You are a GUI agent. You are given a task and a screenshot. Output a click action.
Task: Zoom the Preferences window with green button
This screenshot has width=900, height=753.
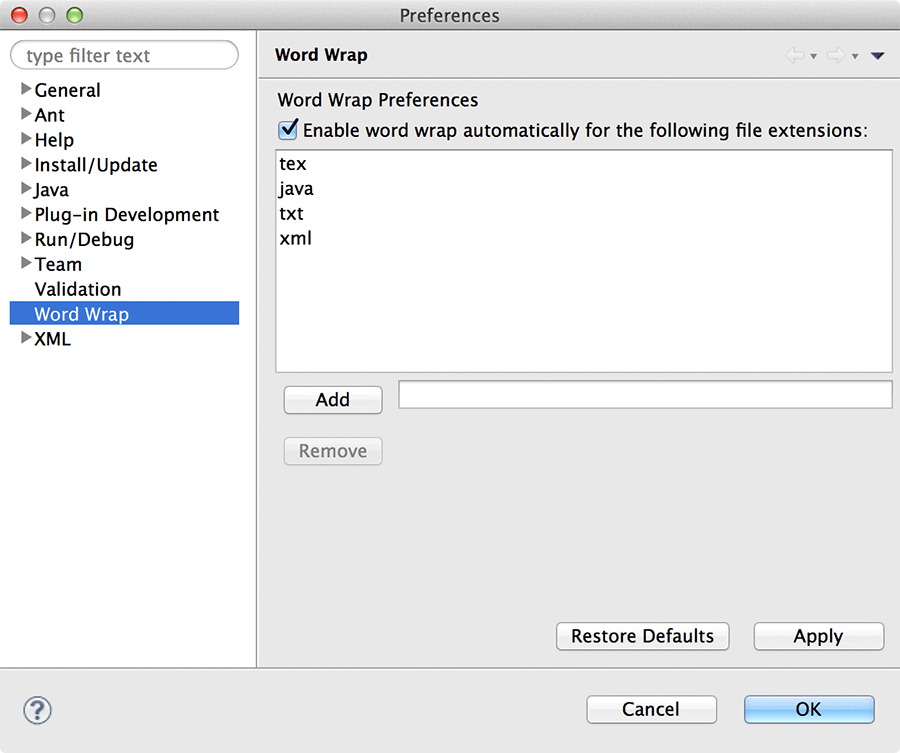point(75,15)
